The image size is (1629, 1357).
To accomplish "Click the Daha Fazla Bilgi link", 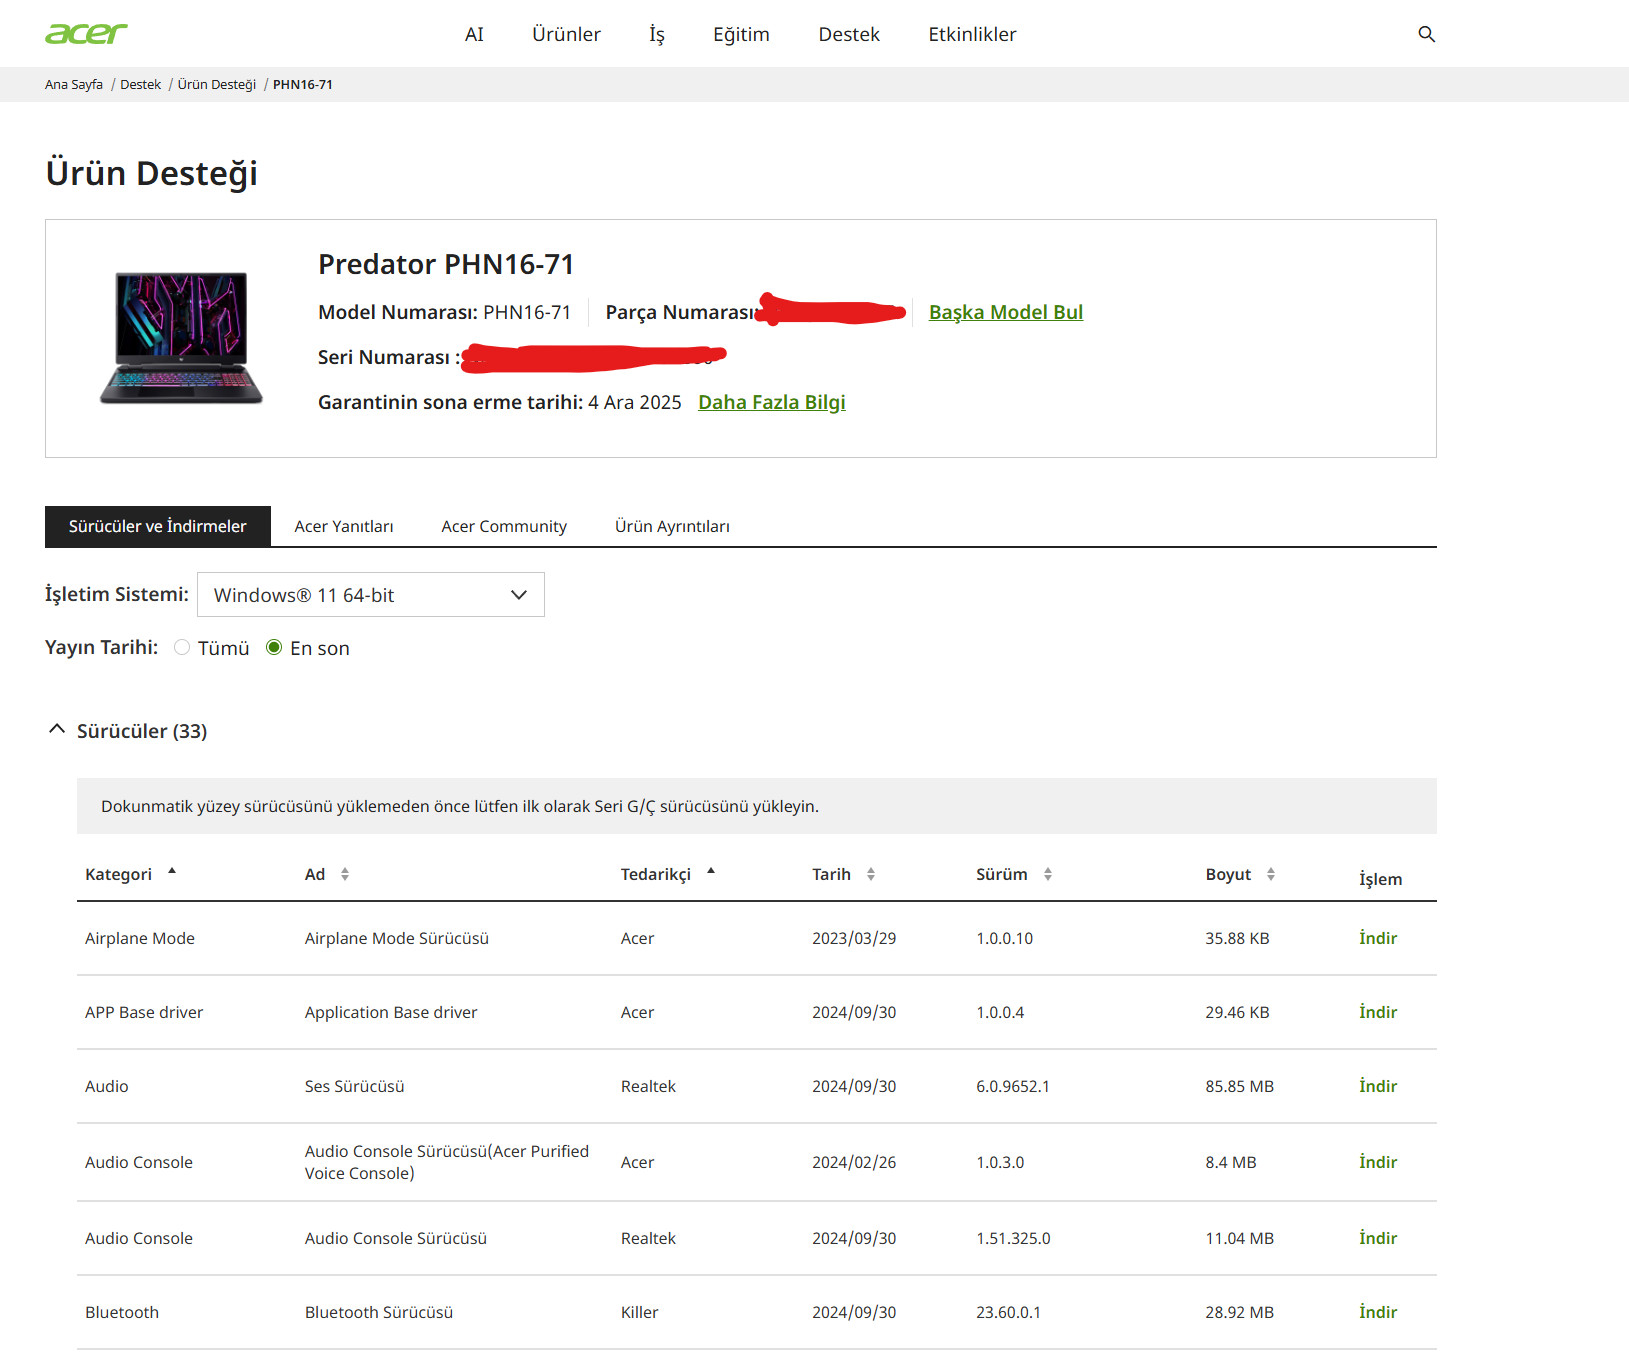I will (x=772, y=402).
